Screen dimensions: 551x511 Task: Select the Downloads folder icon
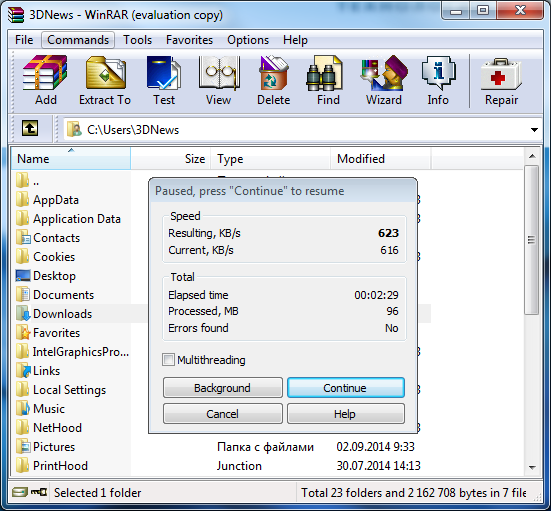tap(23, 313)
